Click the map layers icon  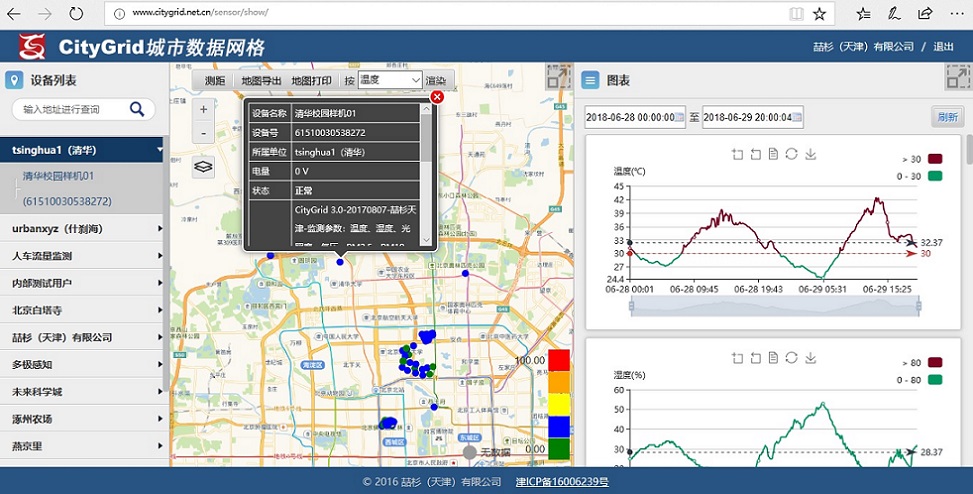pos(203,167)
